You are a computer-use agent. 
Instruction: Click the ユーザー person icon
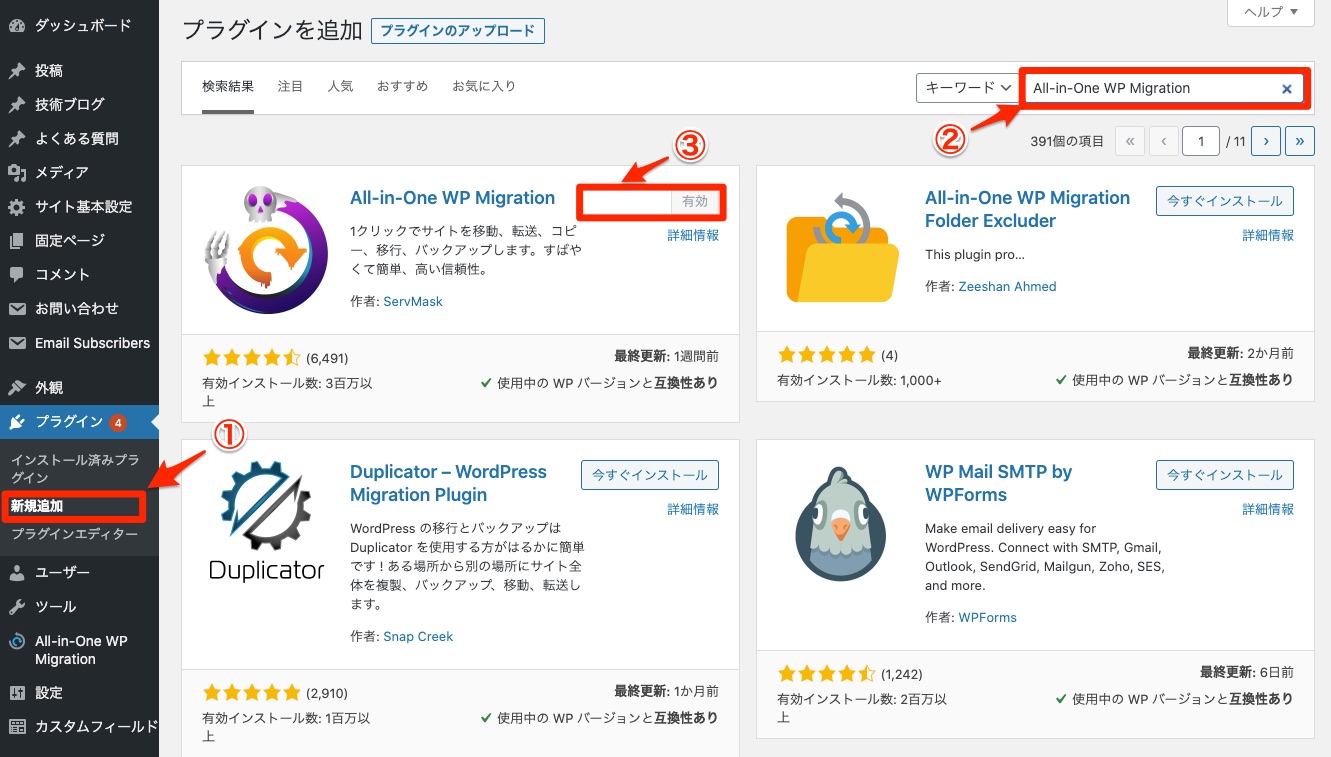tap(16, 573)
